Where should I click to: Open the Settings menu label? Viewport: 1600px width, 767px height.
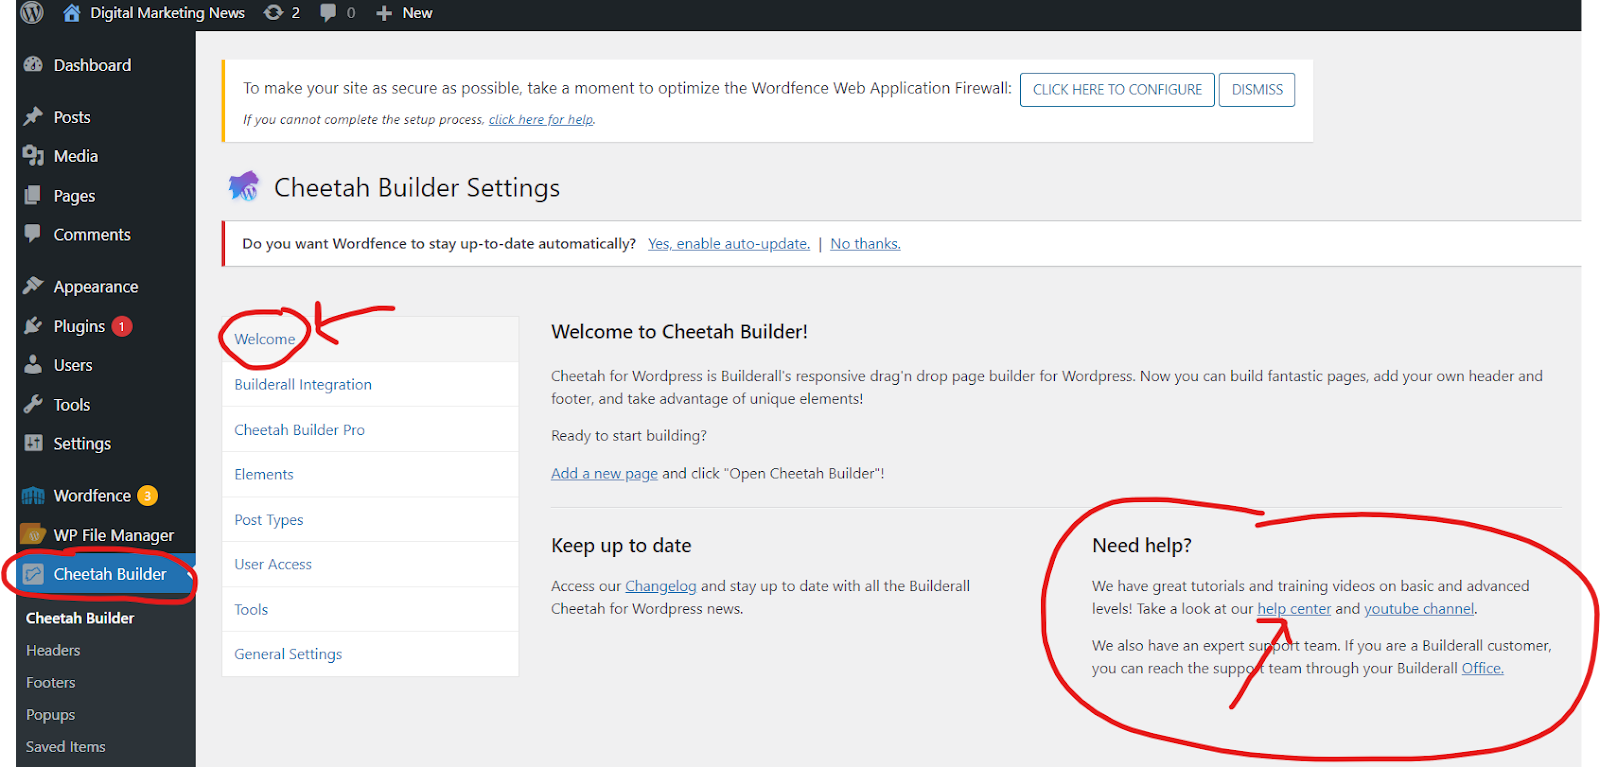[82, 444]
